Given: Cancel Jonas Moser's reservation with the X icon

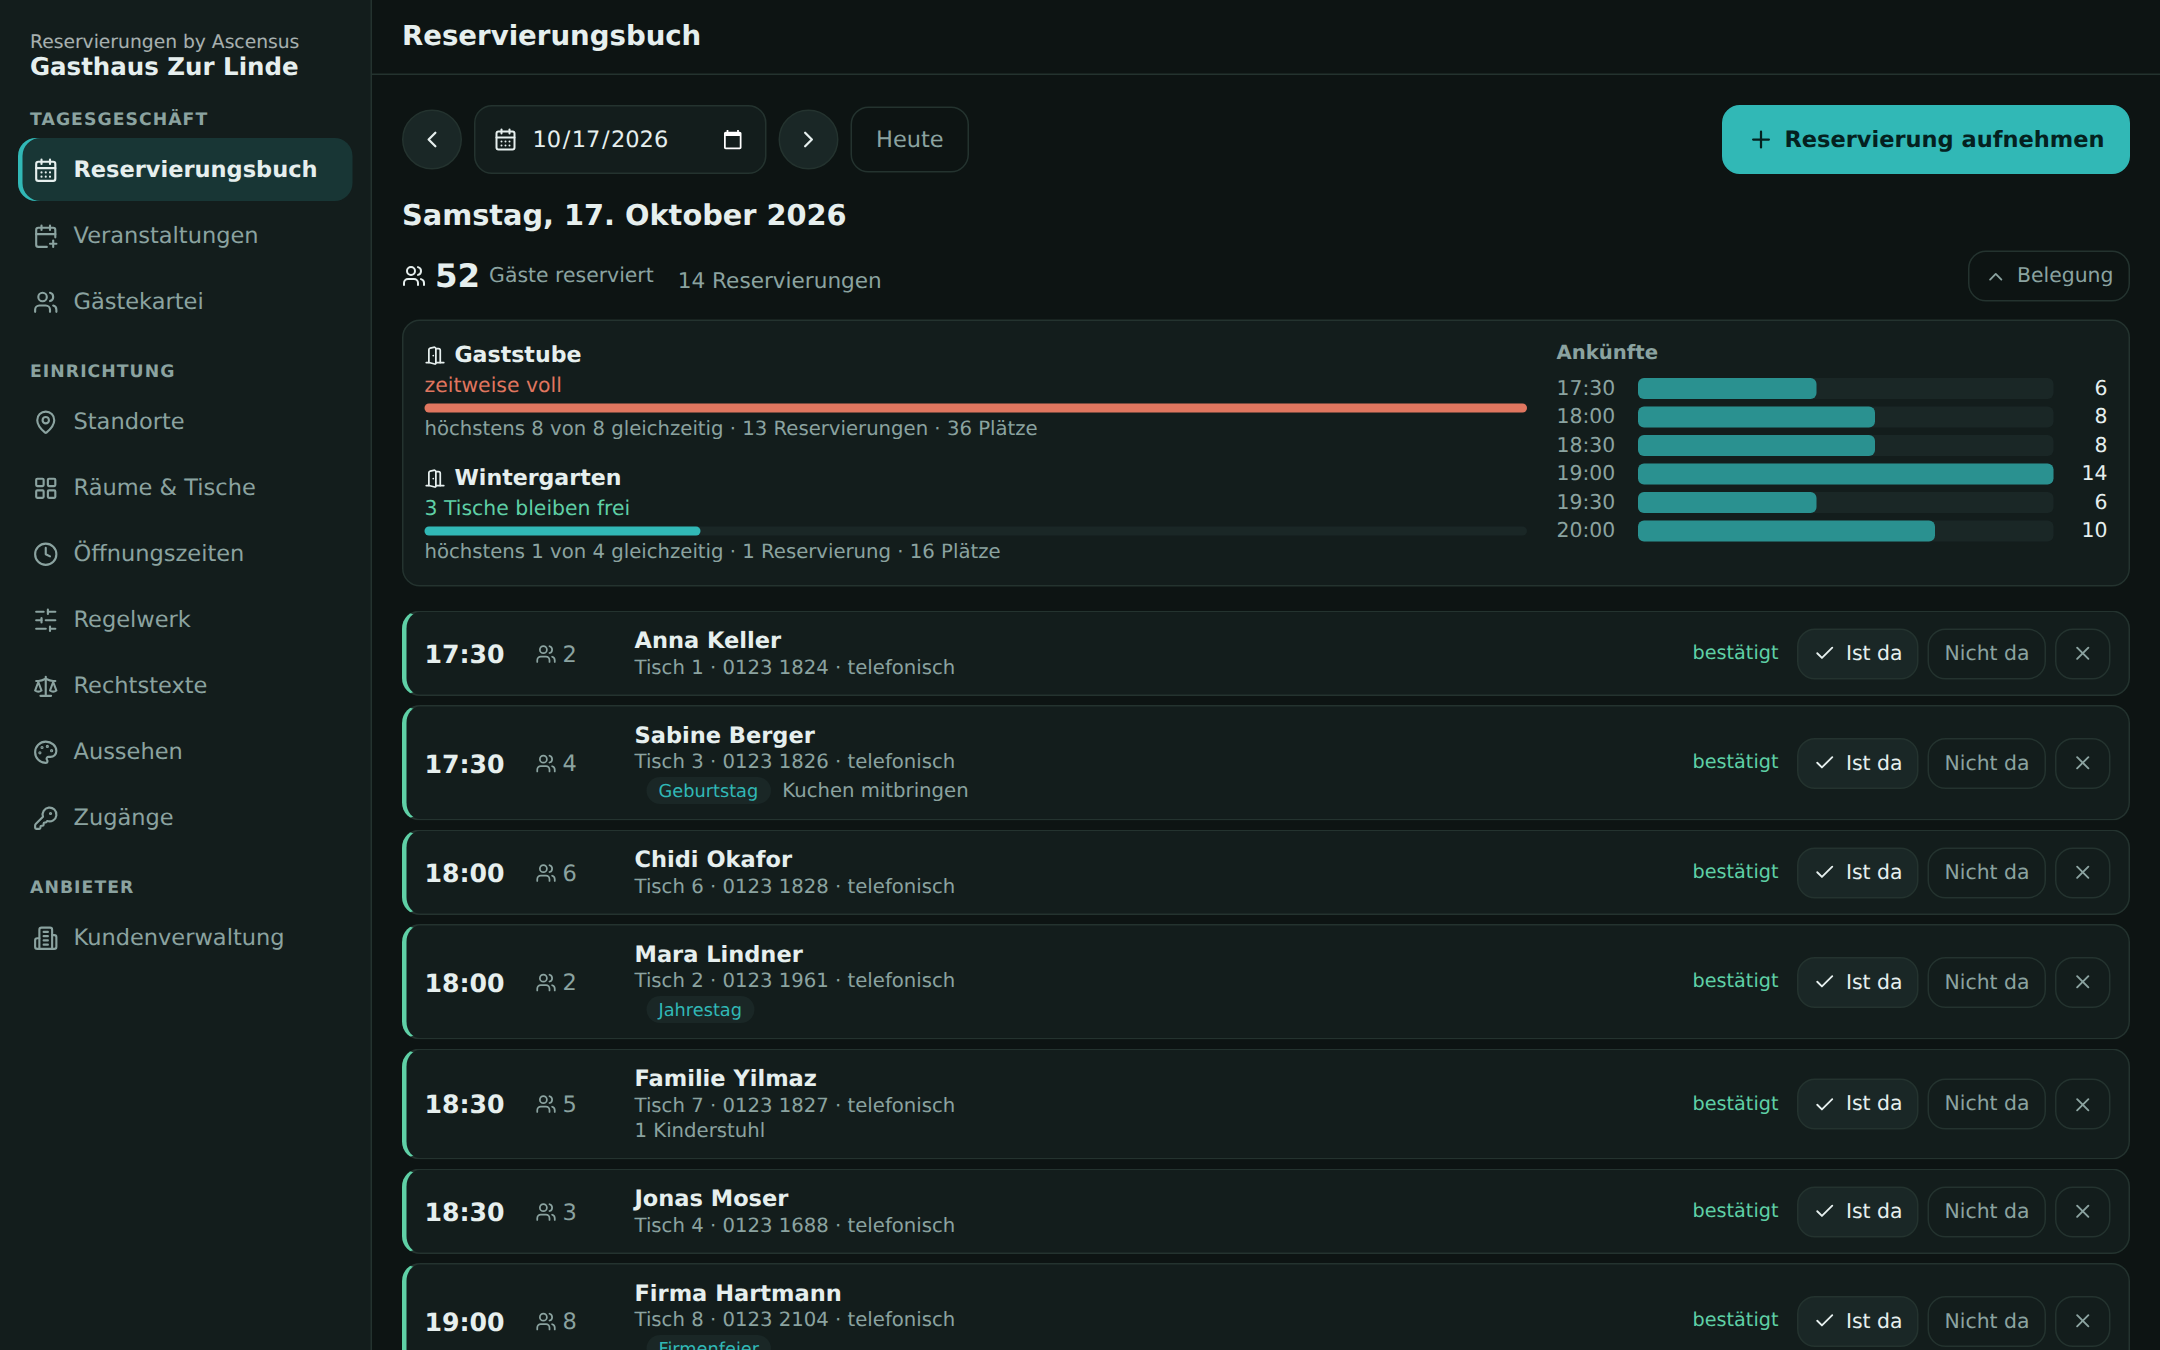Looking at the screenshot, I should click(x=2083, y=1211).
